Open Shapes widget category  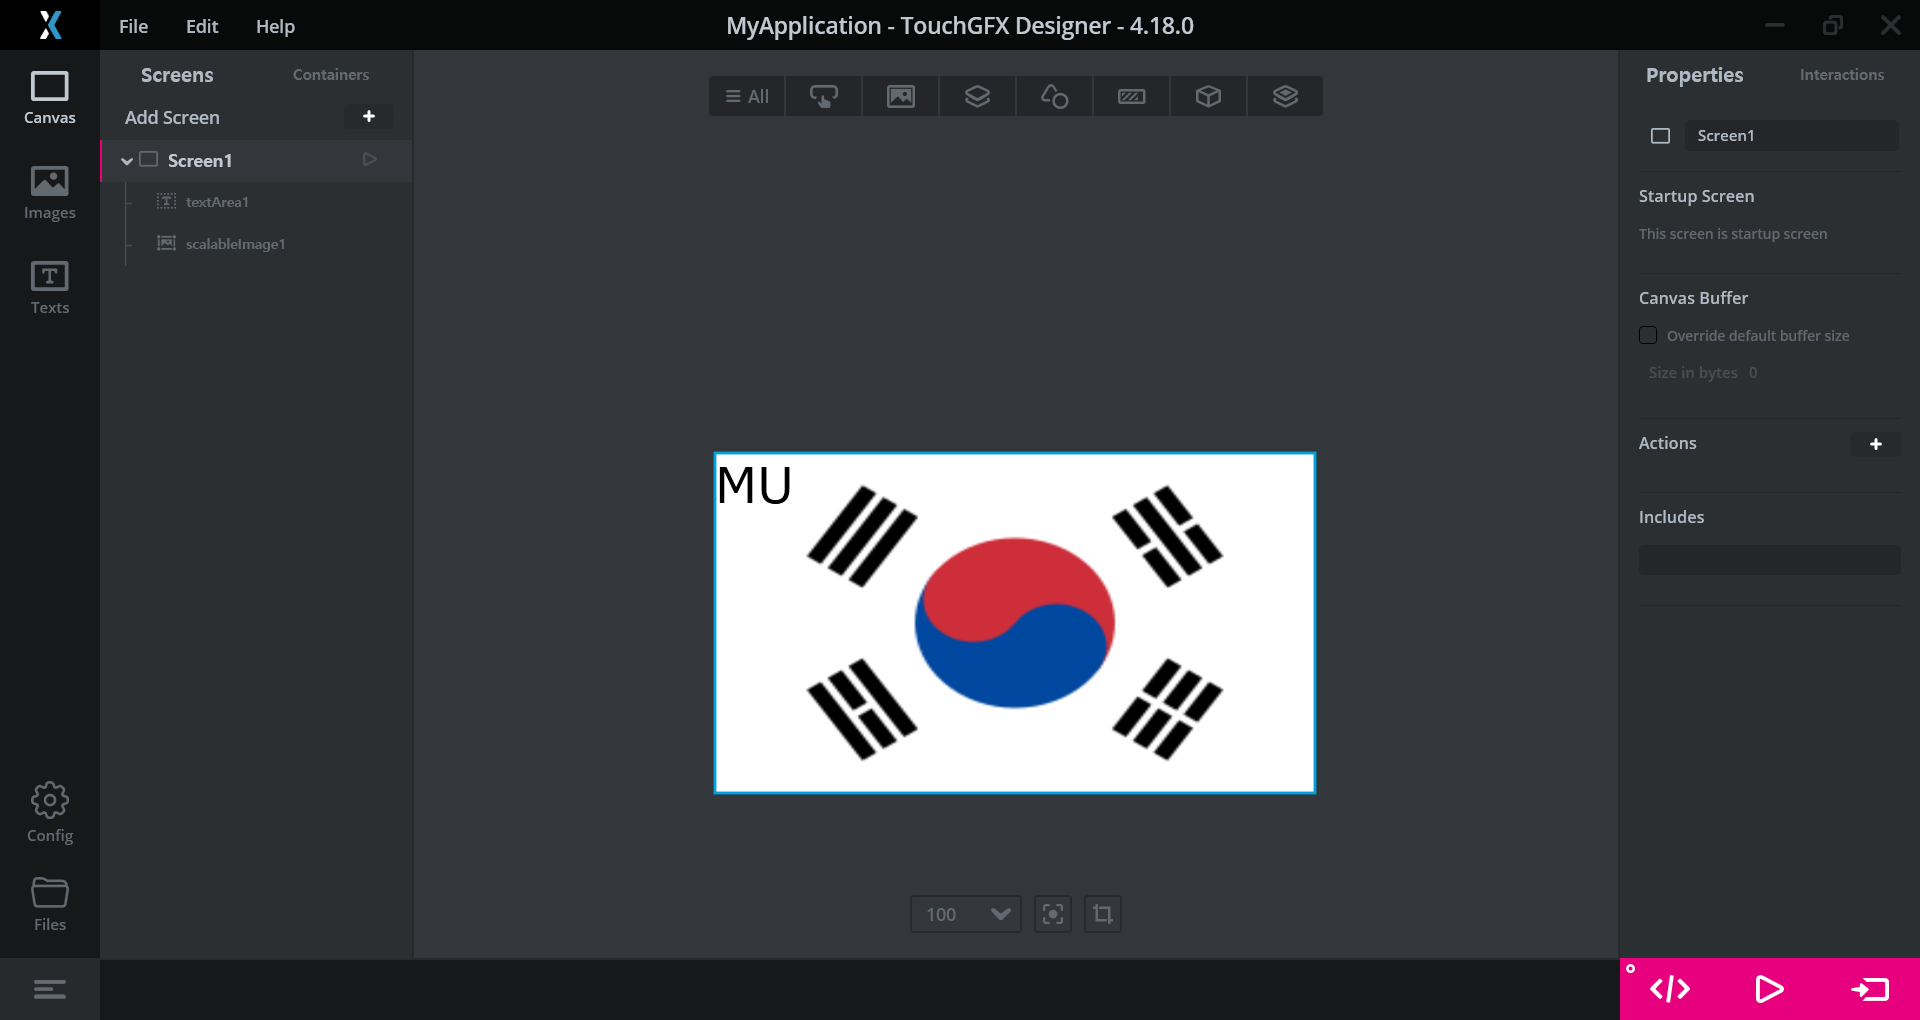click(x=1055, y=96)
